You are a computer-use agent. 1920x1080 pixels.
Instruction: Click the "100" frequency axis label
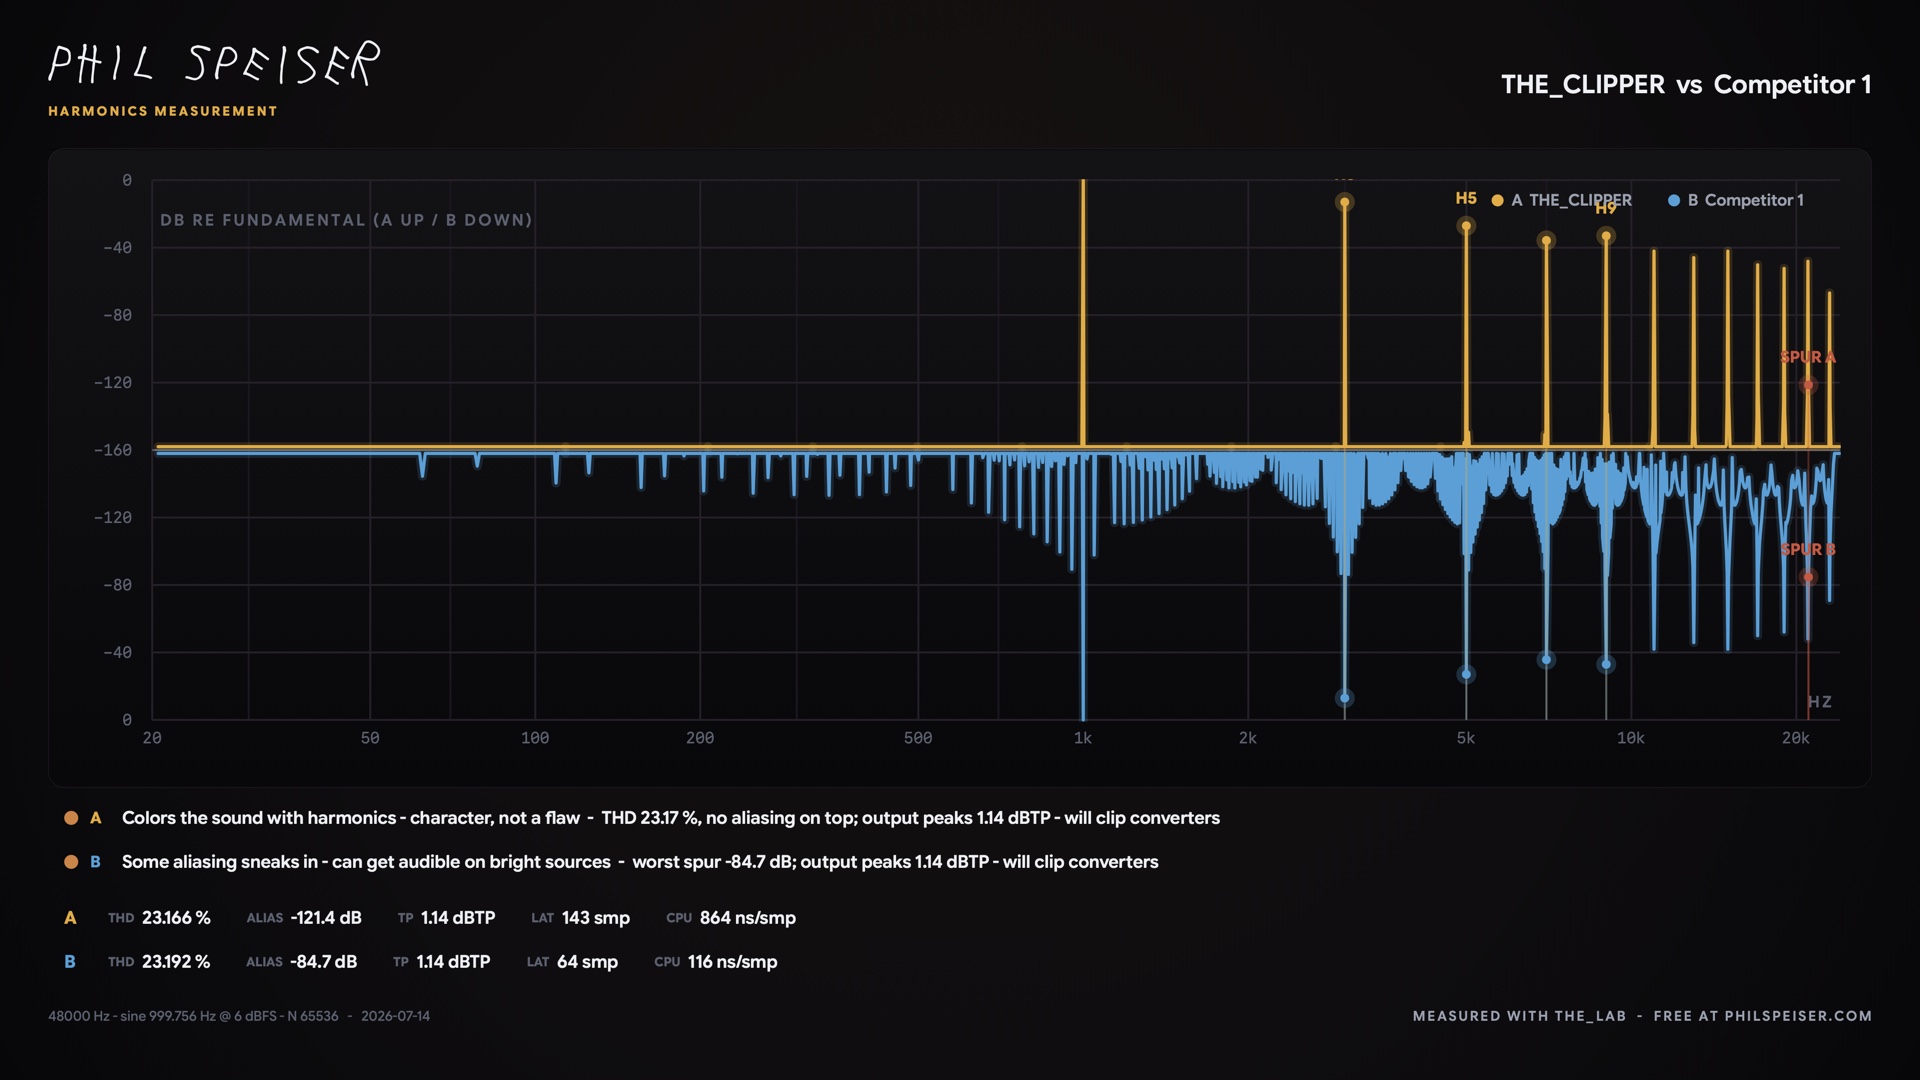point(535,738)
